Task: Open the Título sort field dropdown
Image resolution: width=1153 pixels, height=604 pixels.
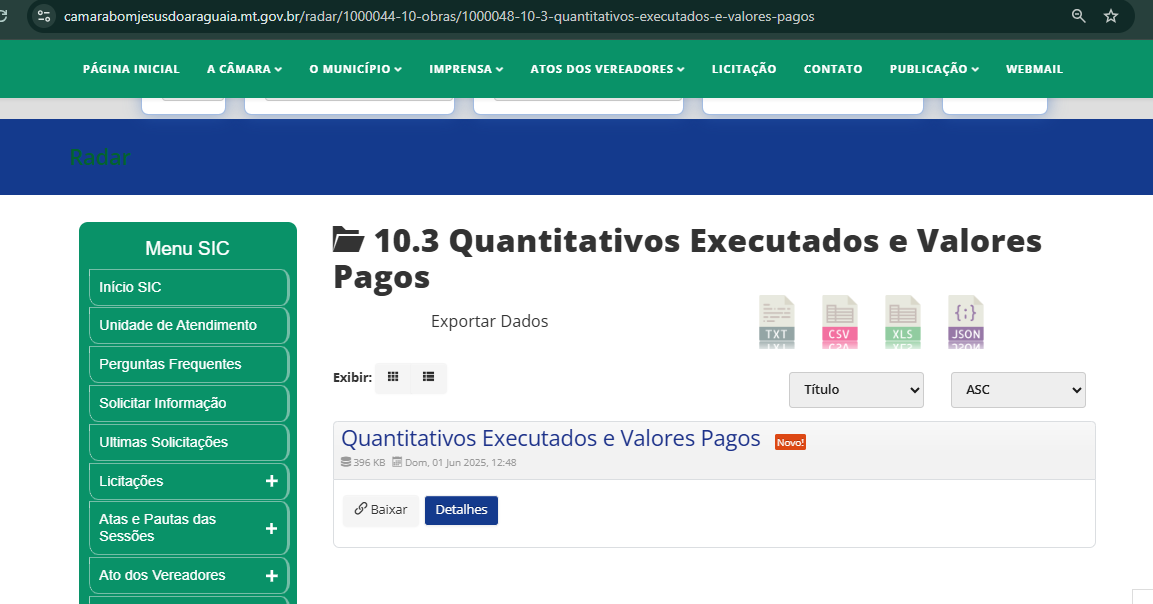Action: click(x=856, y=389)
